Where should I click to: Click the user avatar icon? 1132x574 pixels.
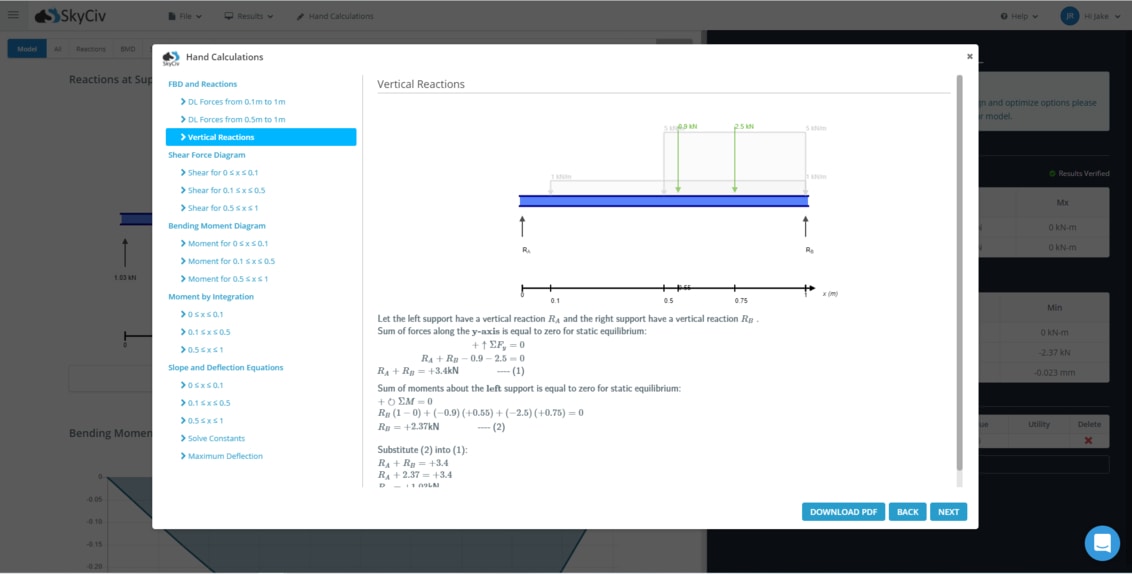coord(1069,16)
